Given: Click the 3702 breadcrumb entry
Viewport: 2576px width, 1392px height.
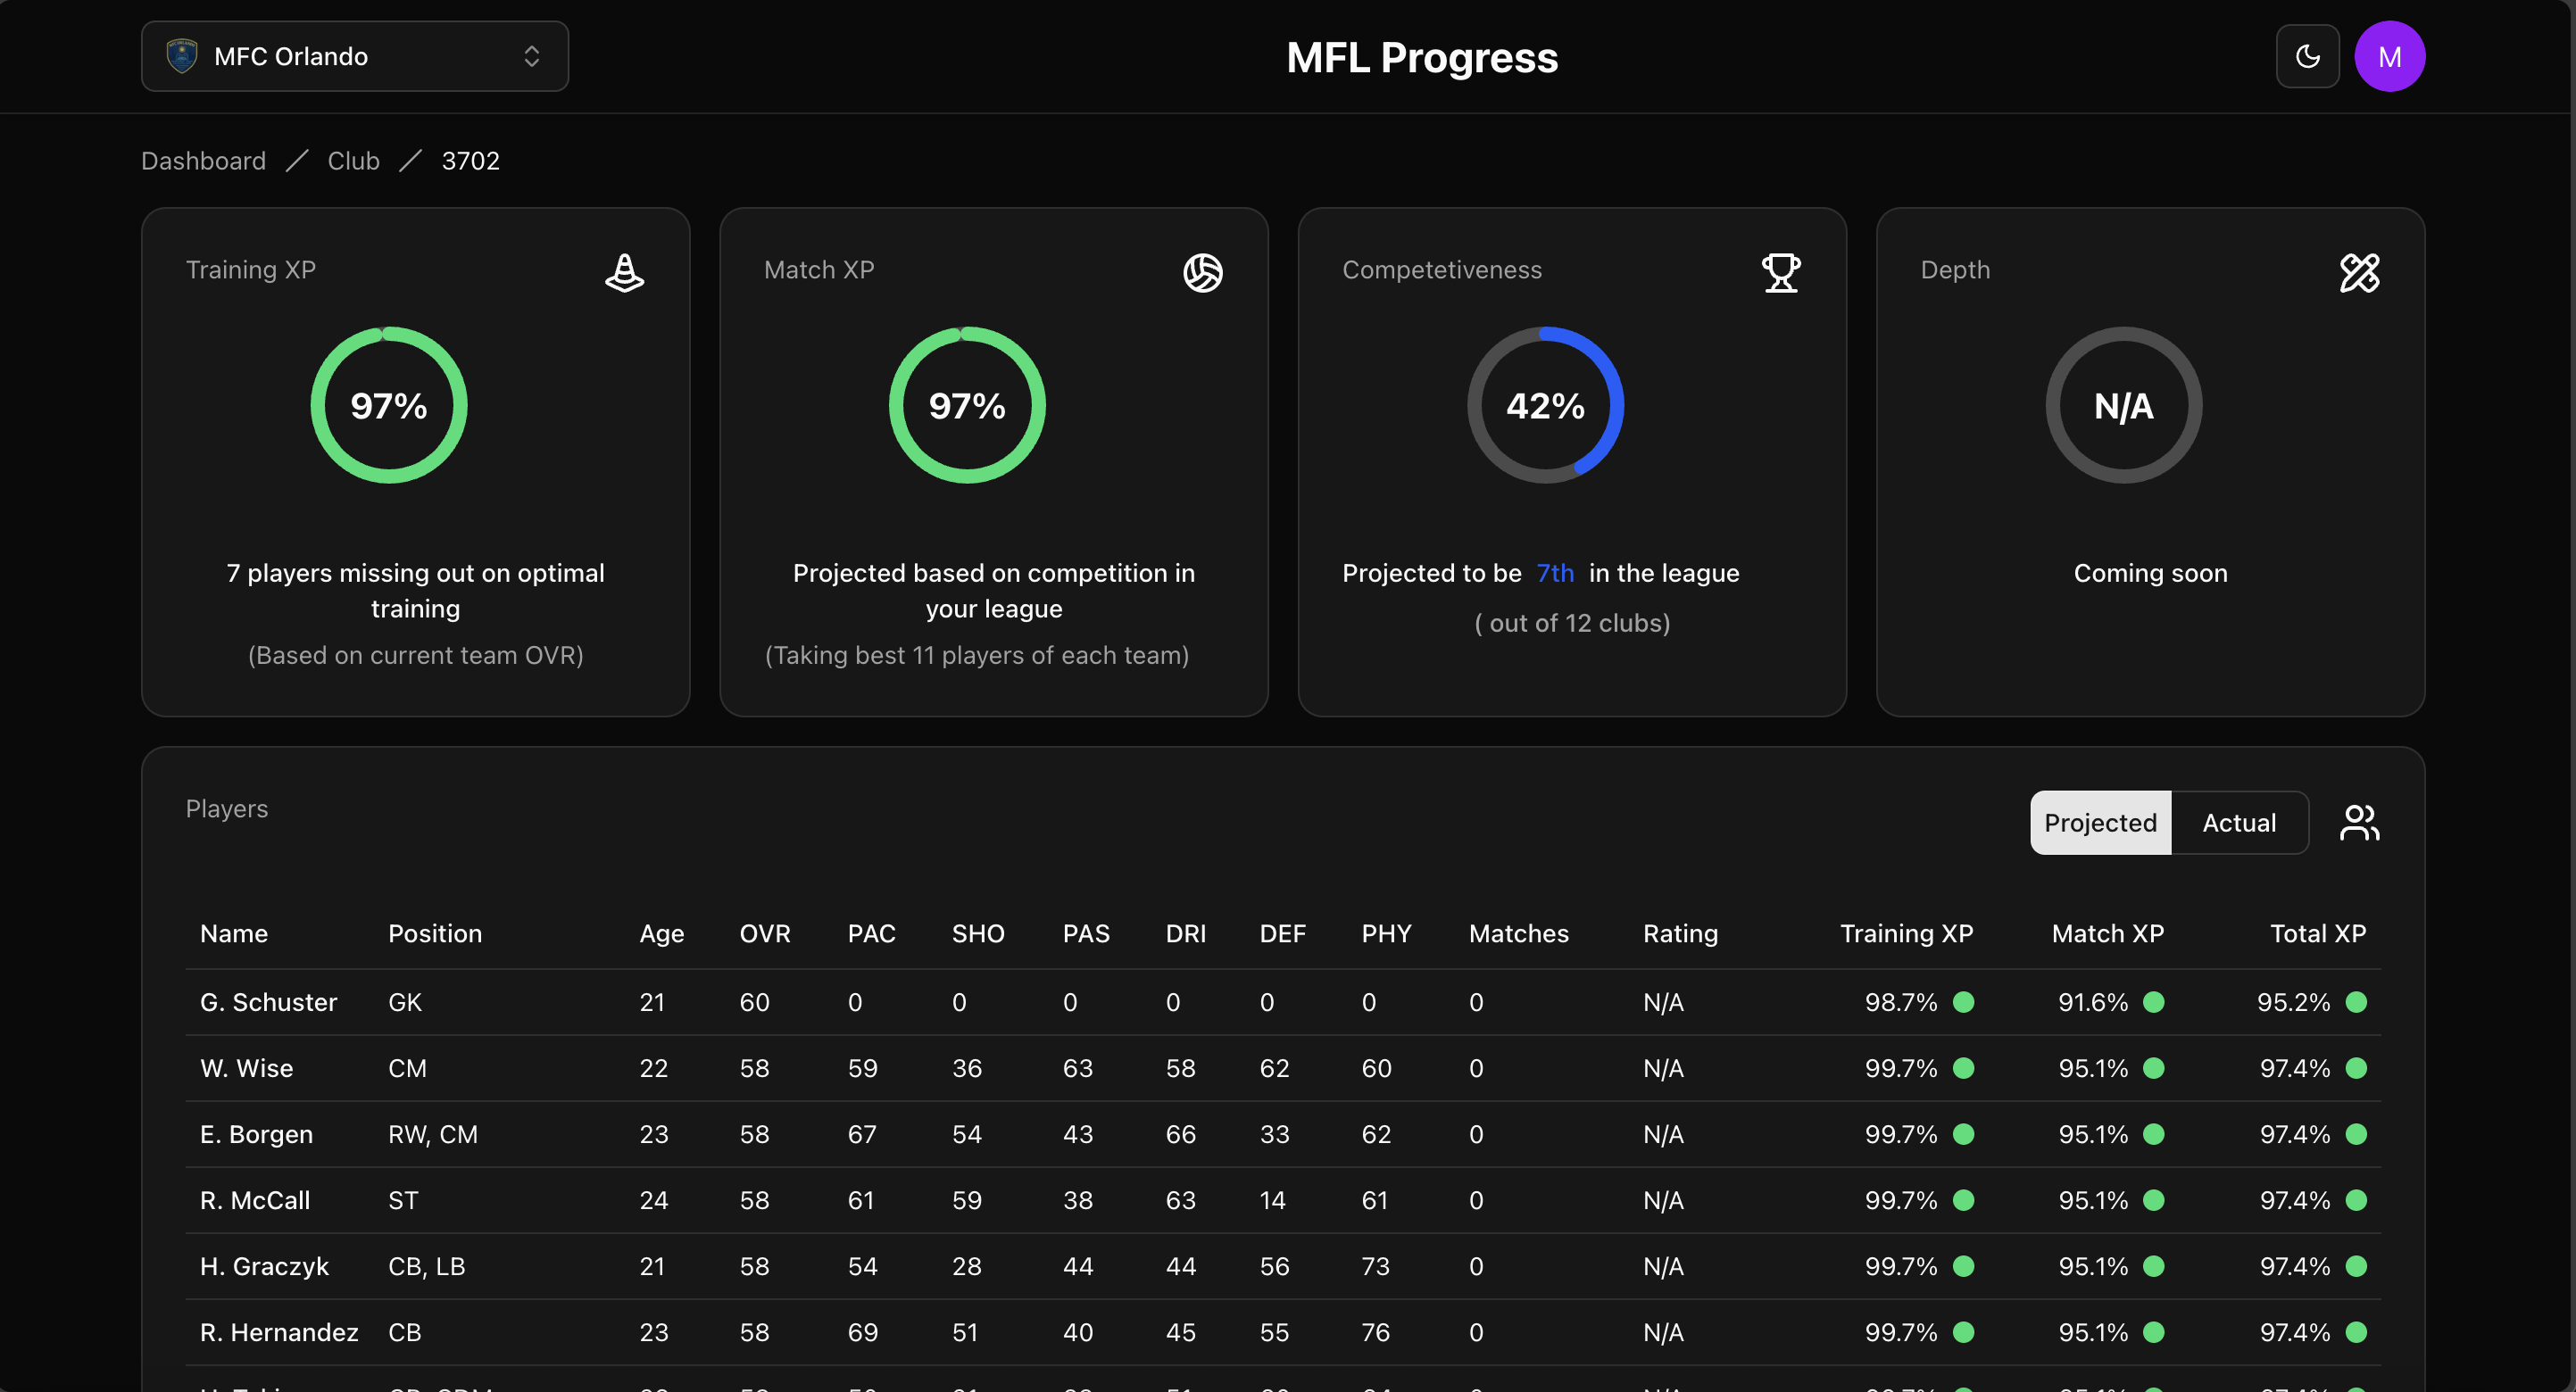Looking at the screenshot, I should click(471, 160).
